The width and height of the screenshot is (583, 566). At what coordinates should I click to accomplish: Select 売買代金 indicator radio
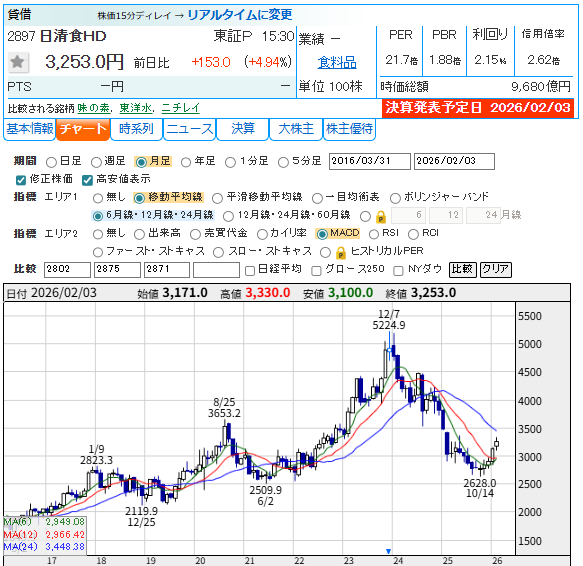tap(195, 234)
